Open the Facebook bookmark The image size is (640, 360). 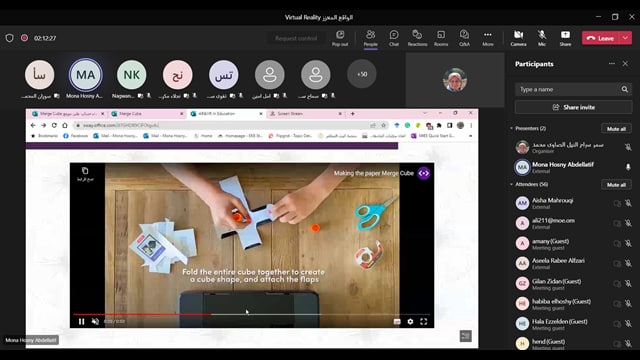[x=76, y=136]
